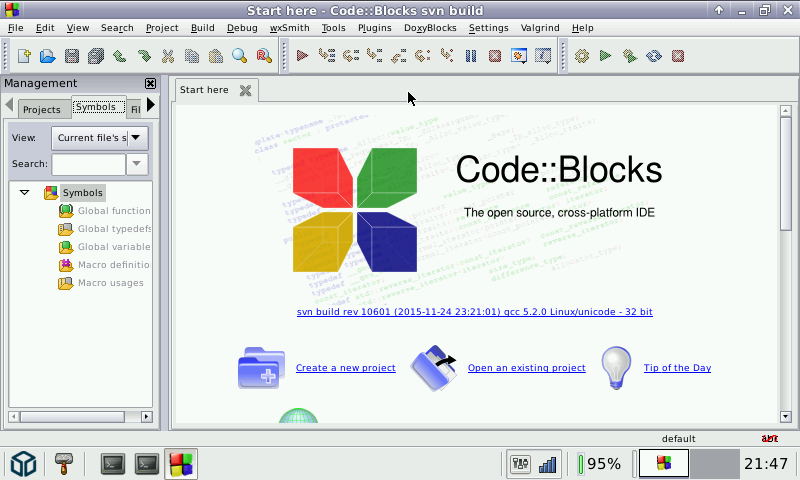Click the Abort build red icon
Screen dimensions: 800x480
[x=678, y=55]
